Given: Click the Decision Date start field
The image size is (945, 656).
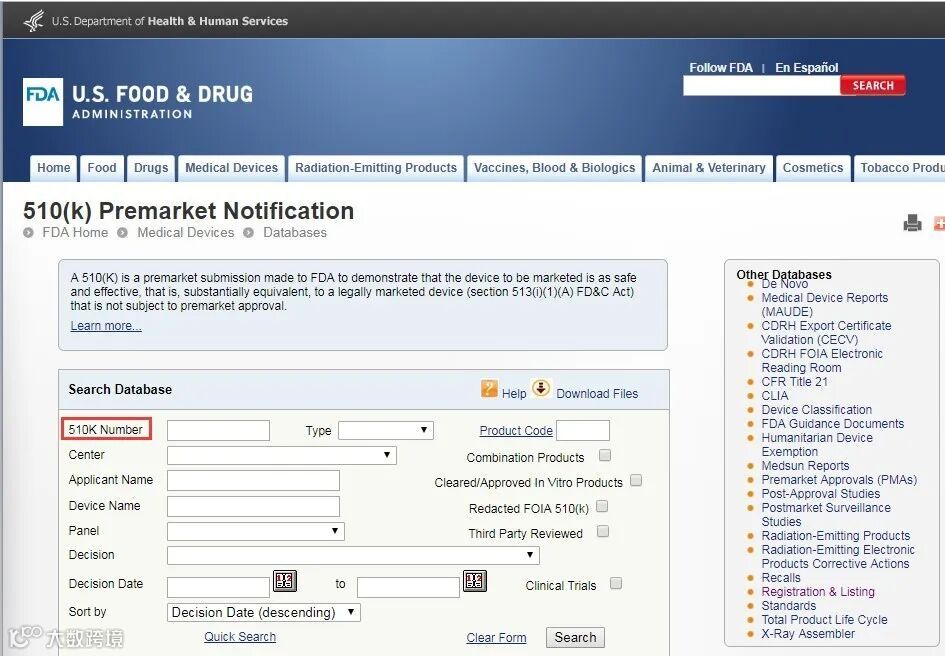Looking at the screenshot, I should (x=218, y=587).
